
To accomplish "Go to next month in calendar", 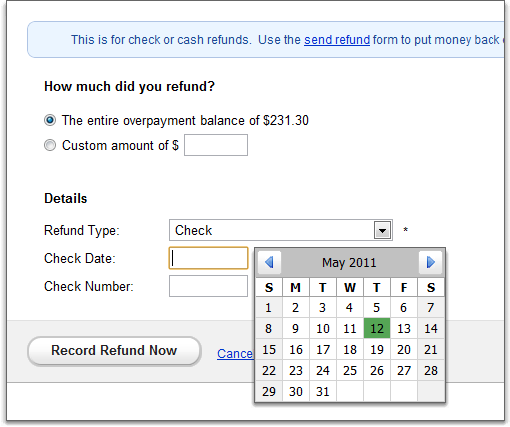I will point(430,262).
